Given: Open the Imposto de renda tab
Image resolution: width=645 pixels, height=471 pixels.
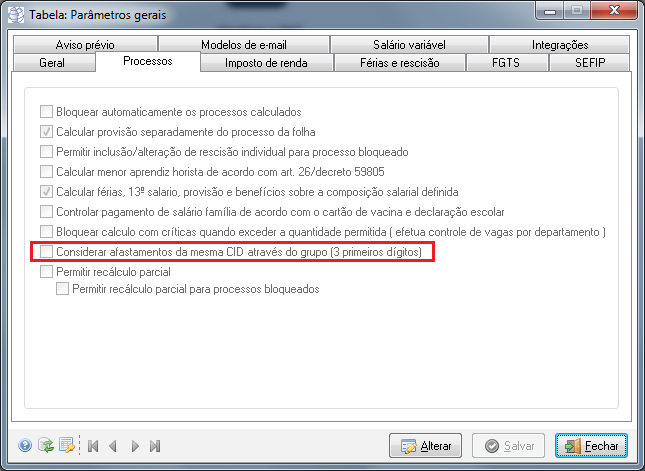Looking at the screenshot, I should (x=264, y=63).
